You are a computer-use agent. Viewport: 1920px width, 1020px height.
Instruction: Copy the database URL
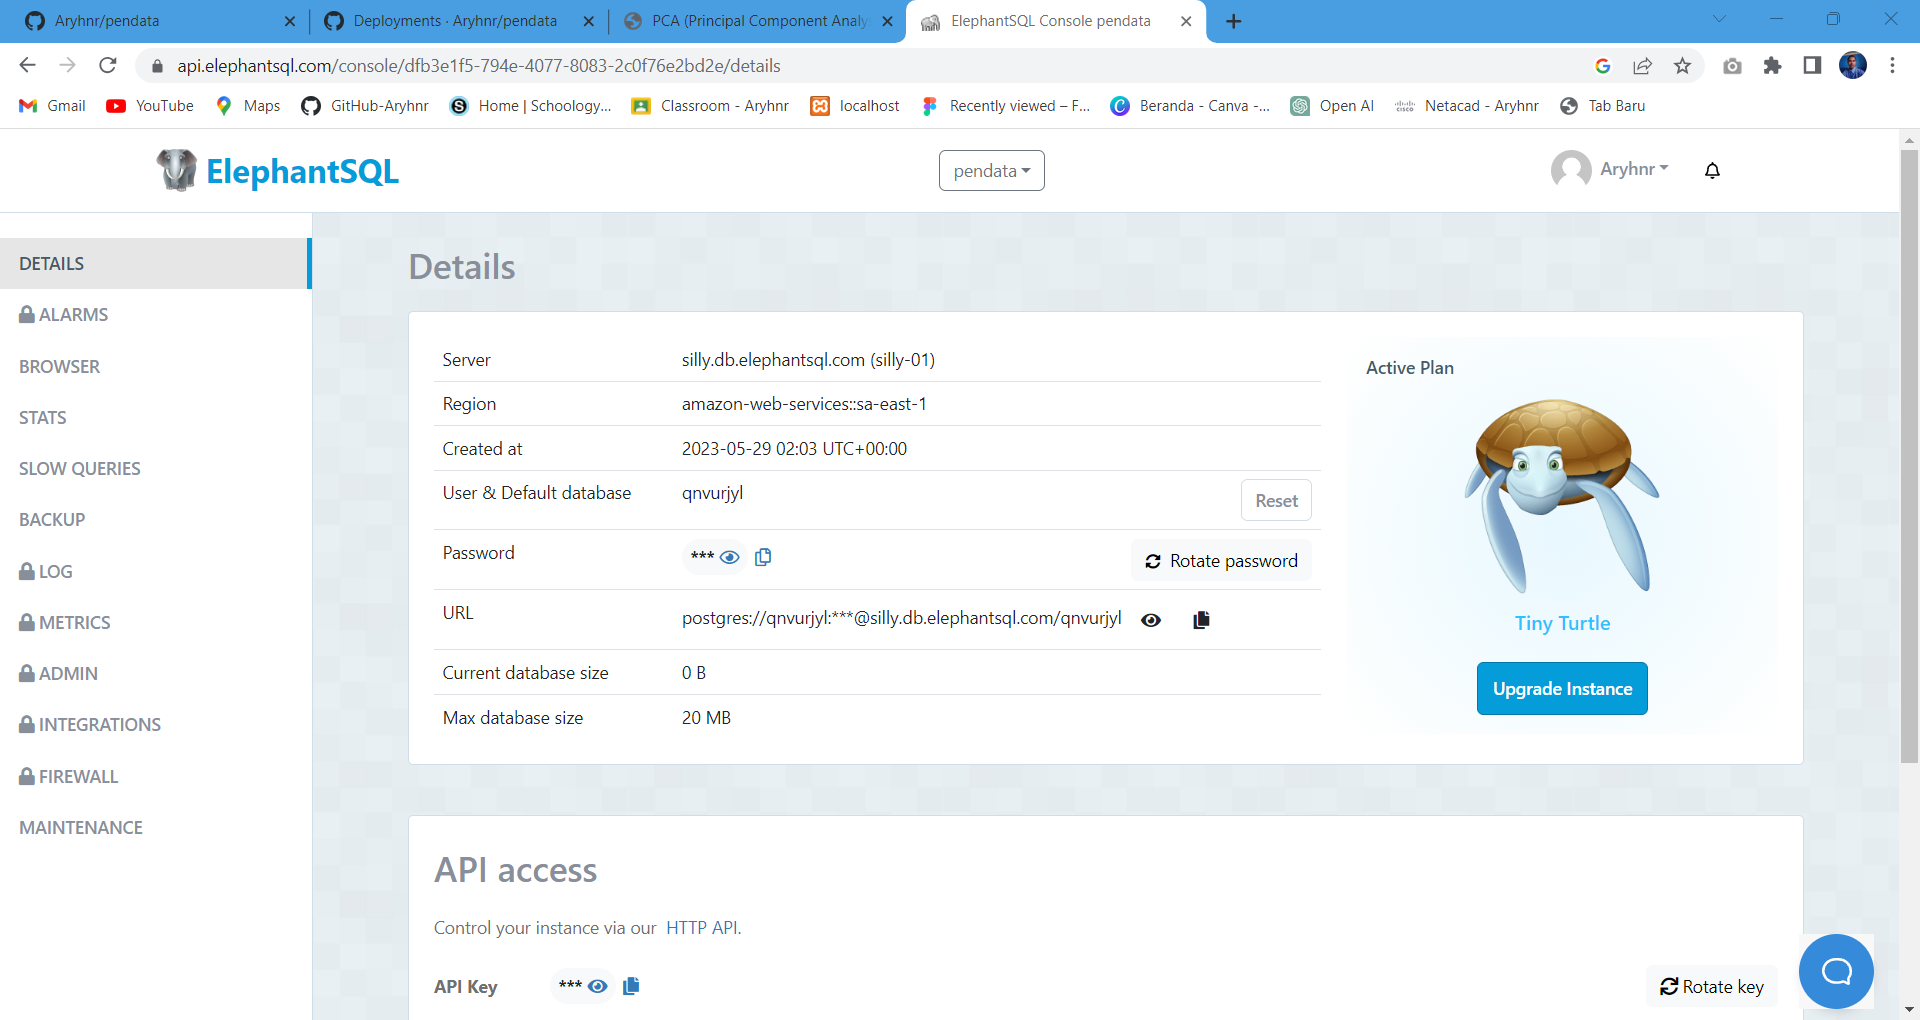pos(1201,620)
